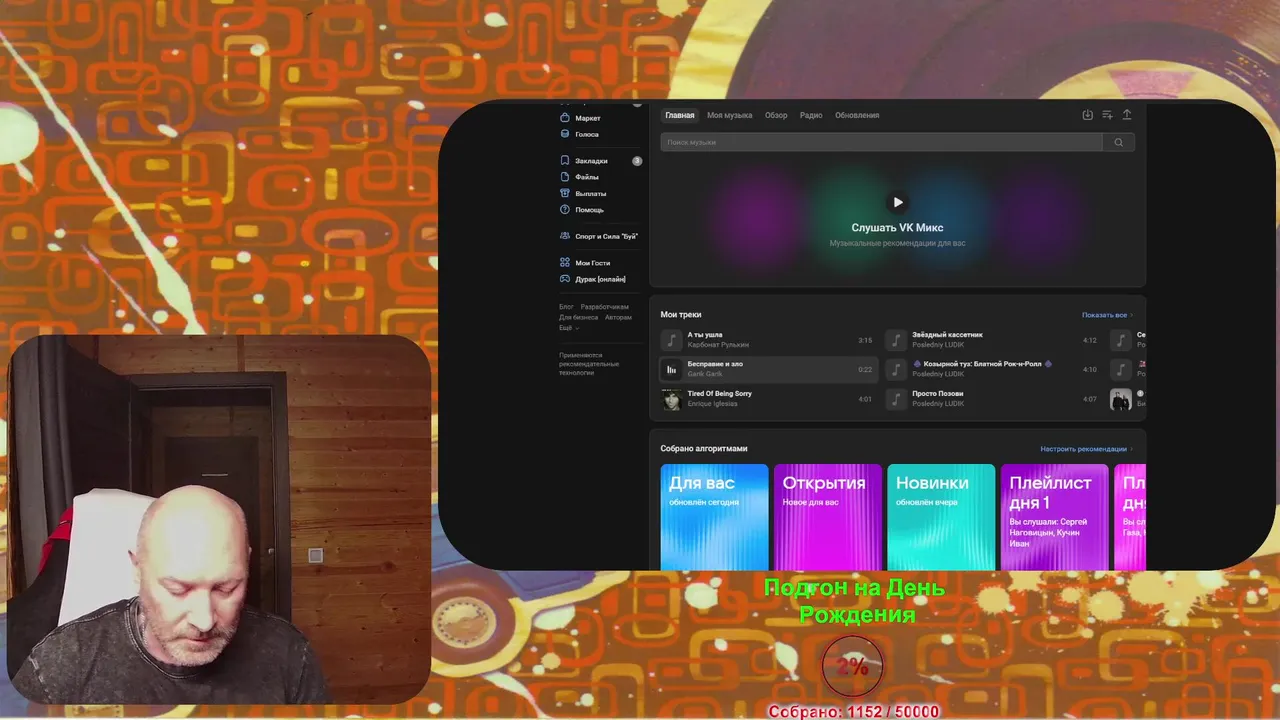Switch to the Обзор tab
Screen dimensions: 1280x720
[x=776, y=115]
